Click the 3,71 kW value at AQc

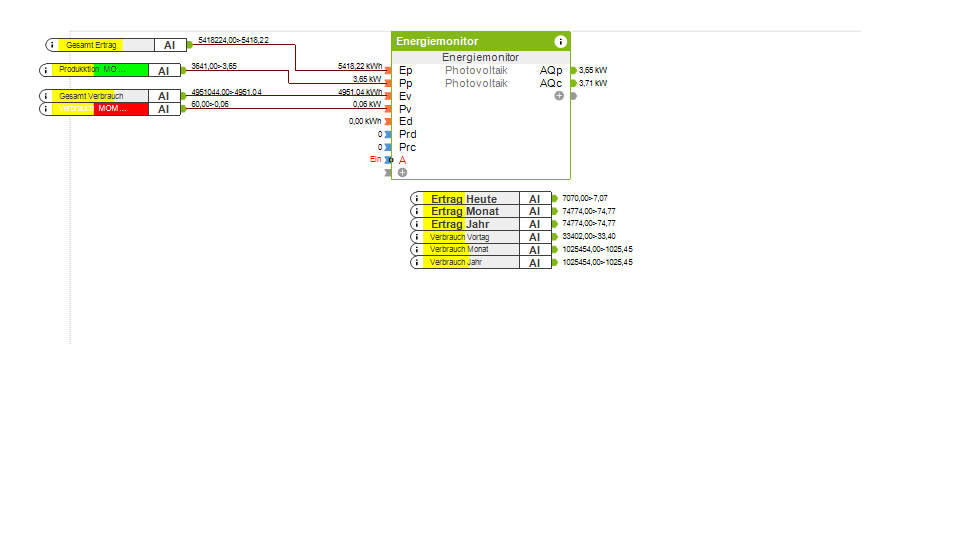click(593, 83)
